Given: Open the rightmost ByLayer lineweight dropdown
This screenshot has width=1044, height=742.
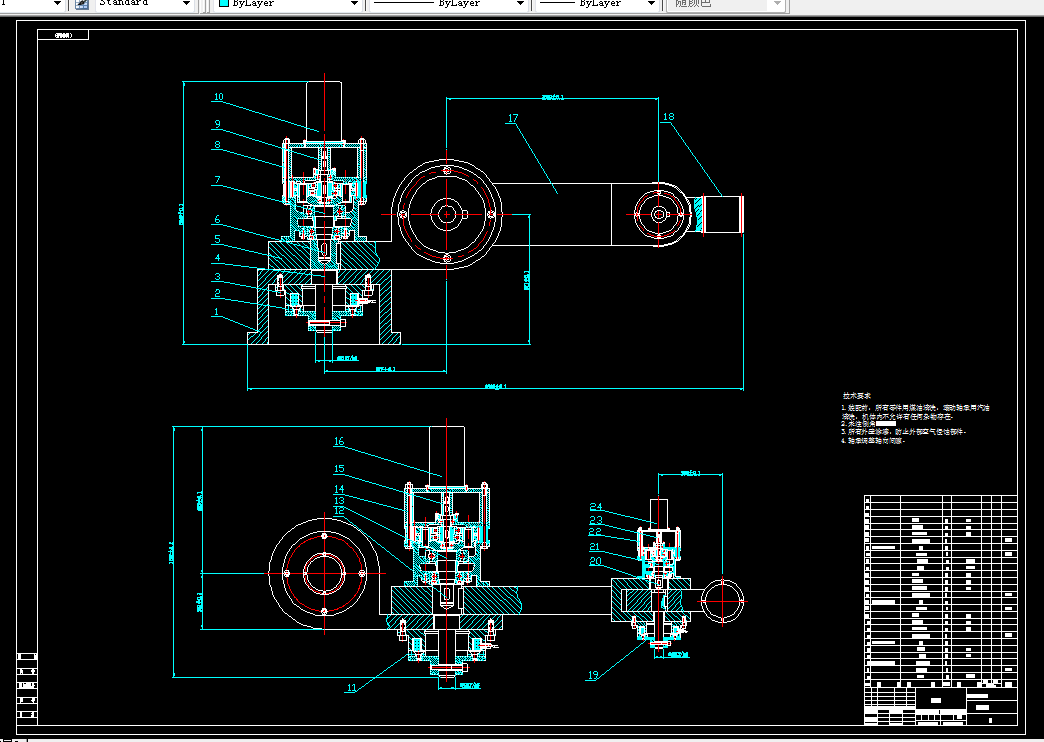Looking at the screenshot, I should [650, 4].
